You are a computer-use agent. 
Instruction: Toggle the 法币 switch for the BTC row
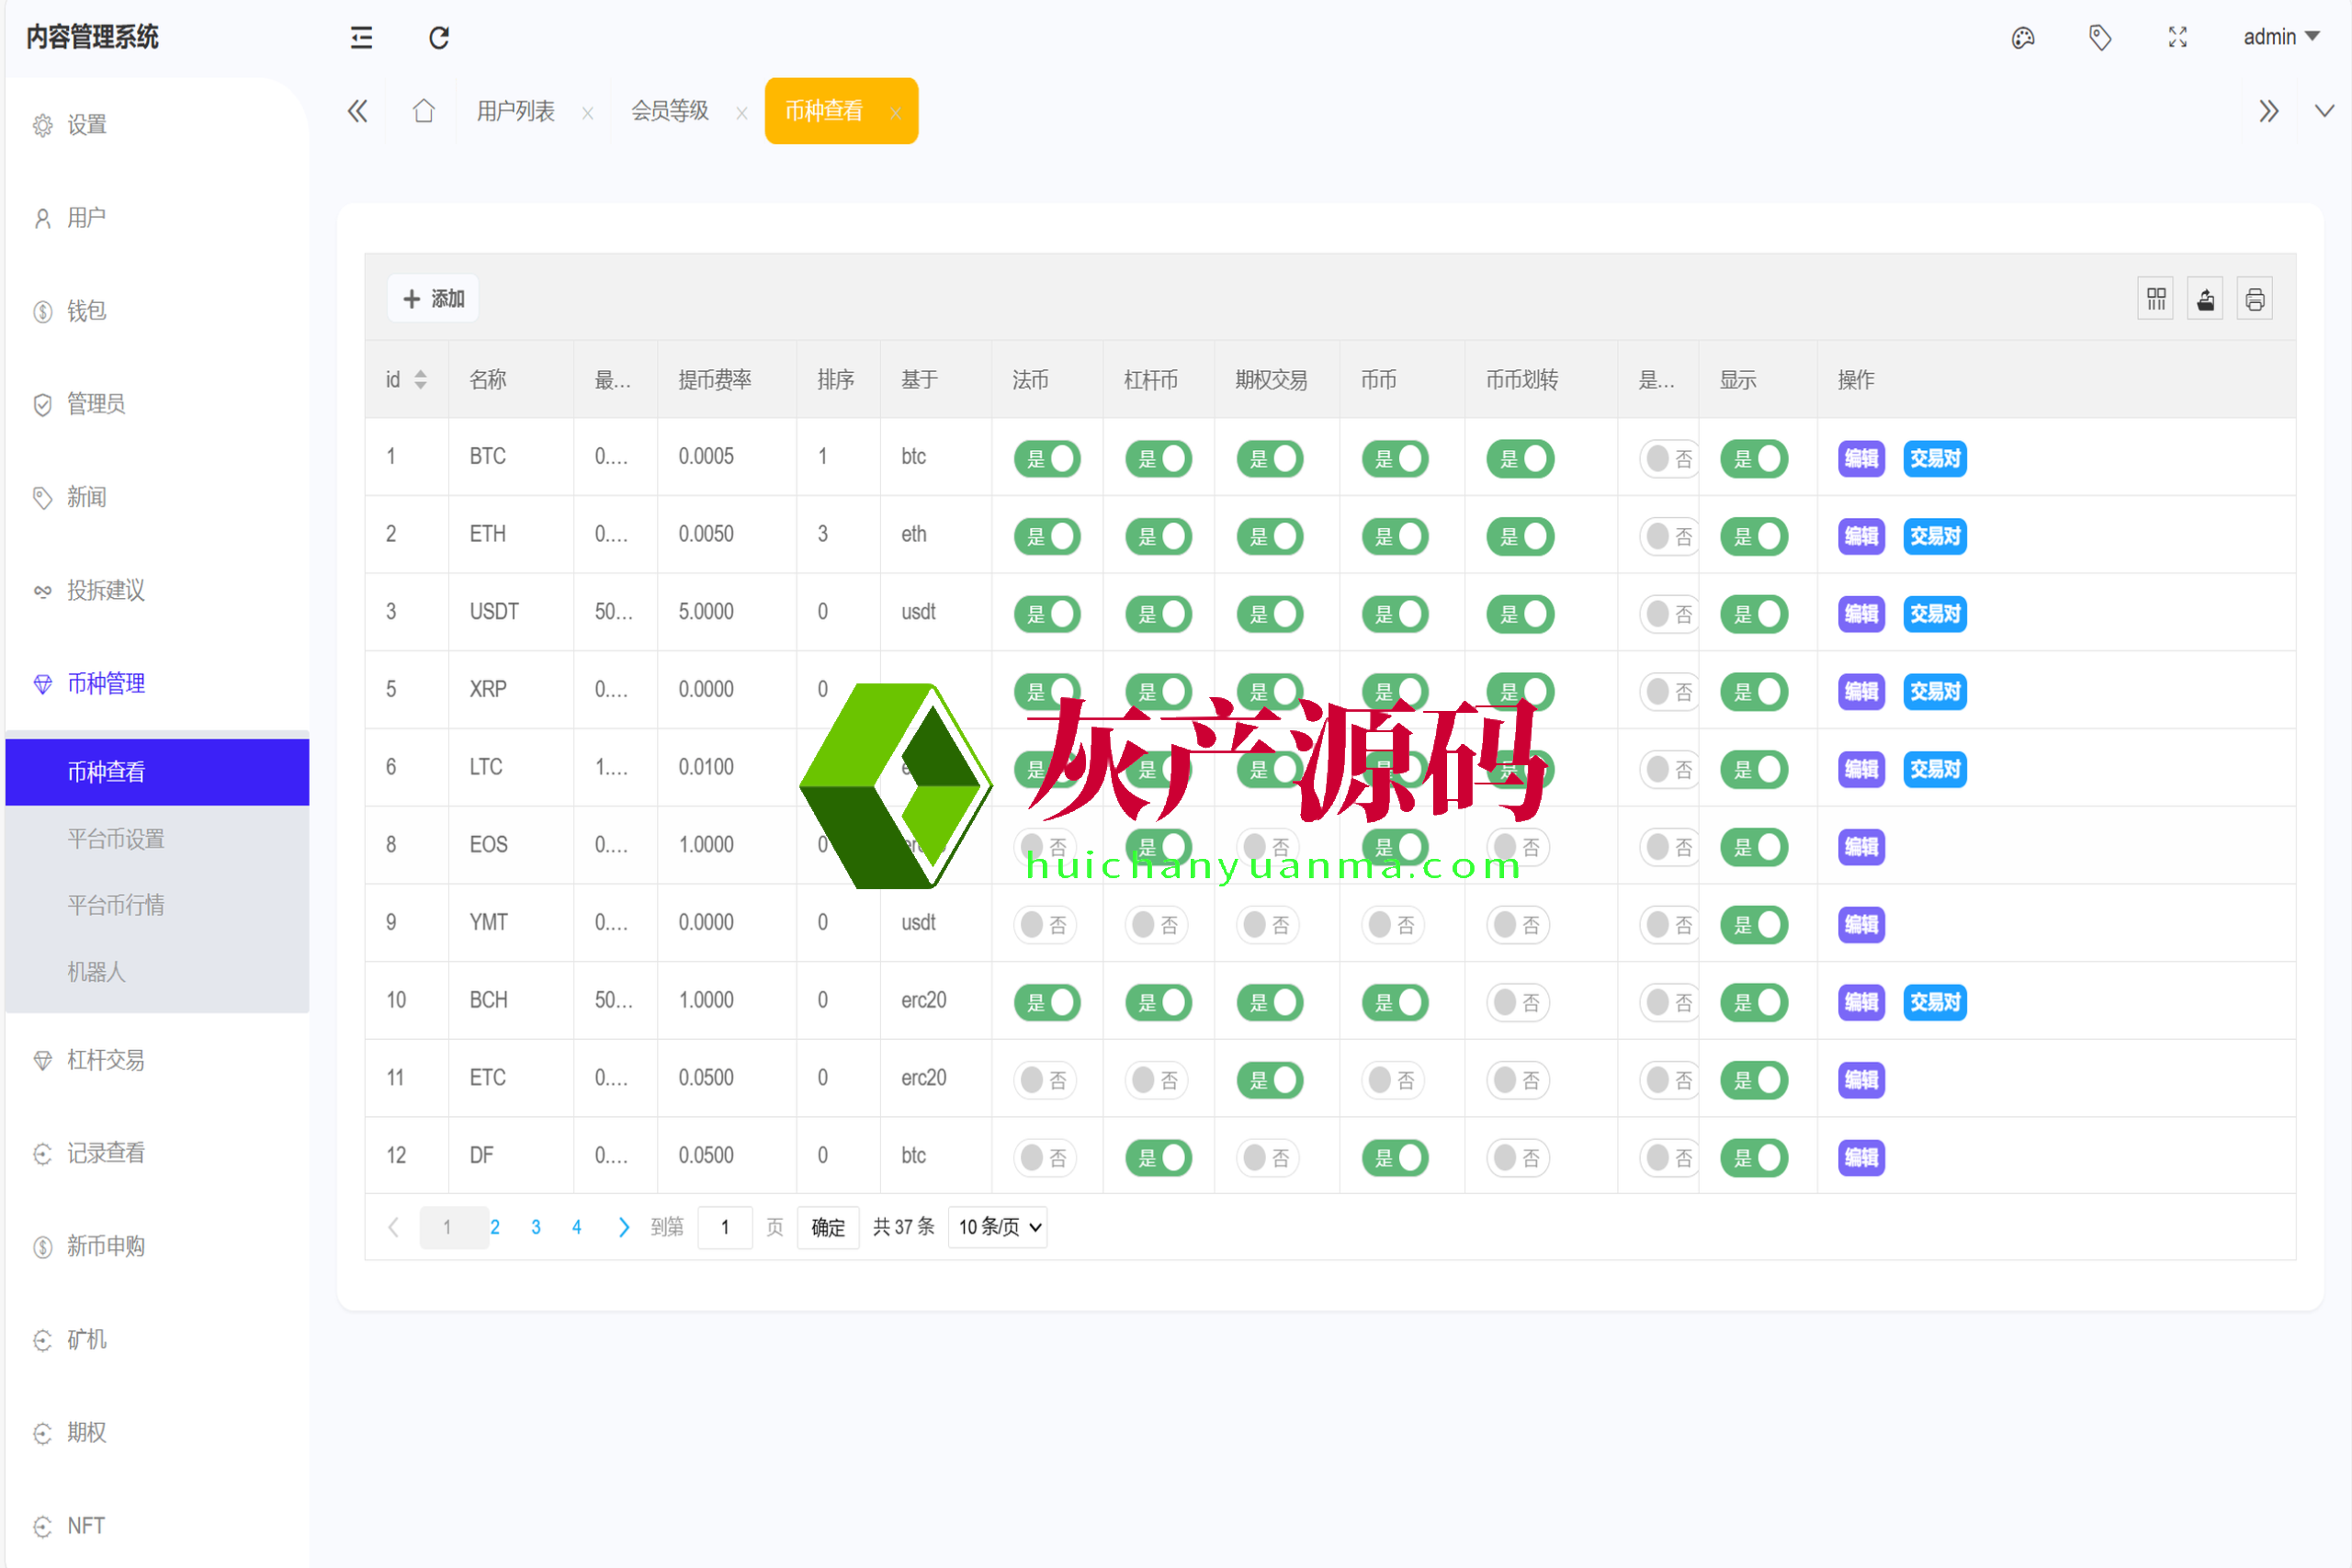tap(1046, 459)
